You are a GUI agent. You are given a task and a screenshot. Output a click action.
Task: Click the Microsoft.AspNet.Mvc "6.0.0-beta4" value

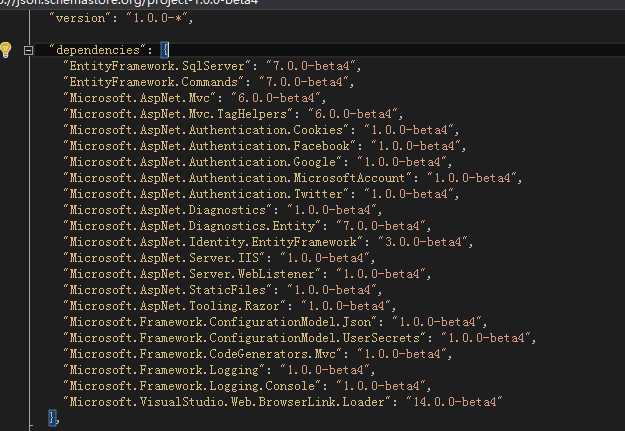[x=276, y=98]
